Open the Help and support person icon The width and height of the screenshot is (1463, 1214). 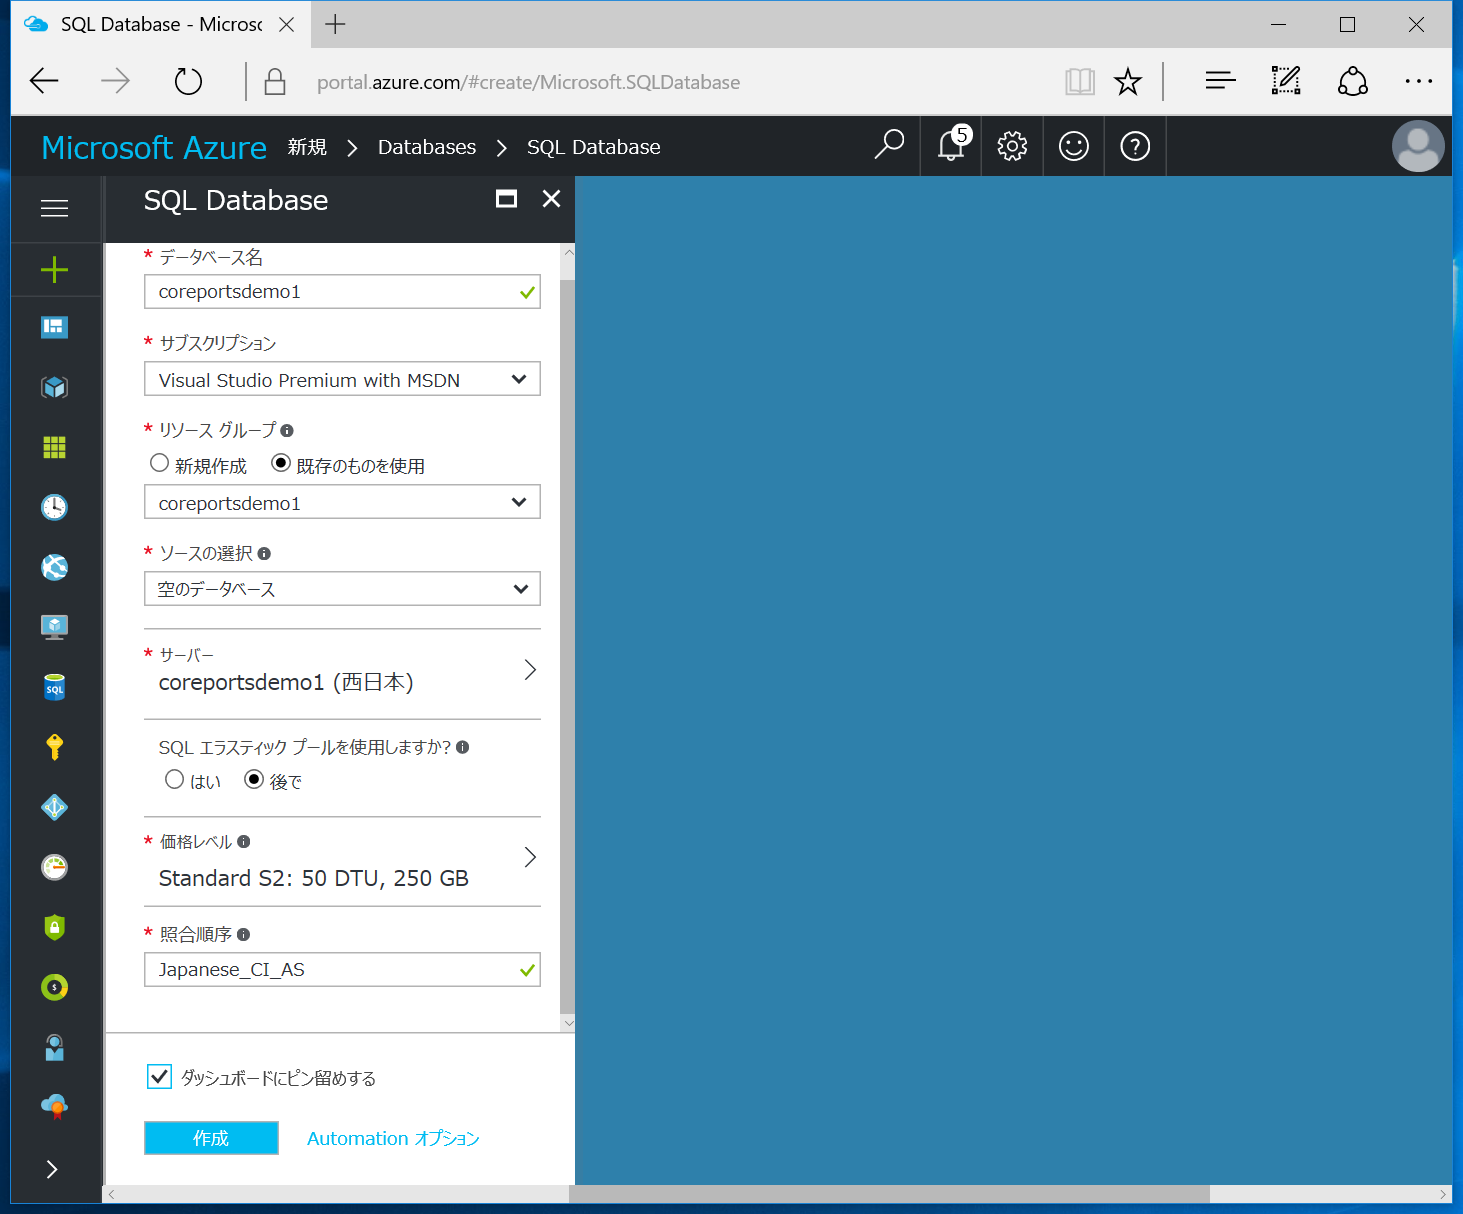tap(54, 1047)
